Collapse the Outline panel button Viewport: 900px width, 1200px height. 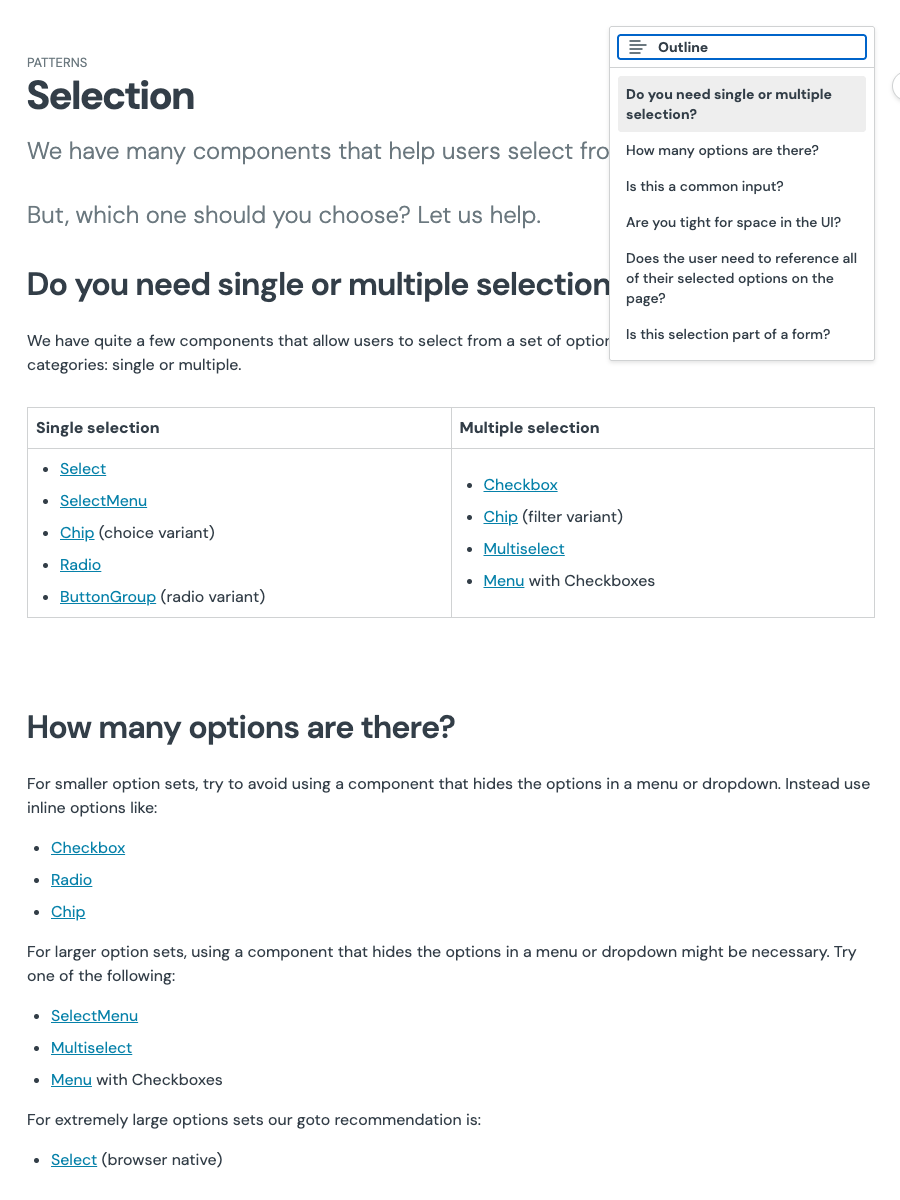(x=741, y=47)
